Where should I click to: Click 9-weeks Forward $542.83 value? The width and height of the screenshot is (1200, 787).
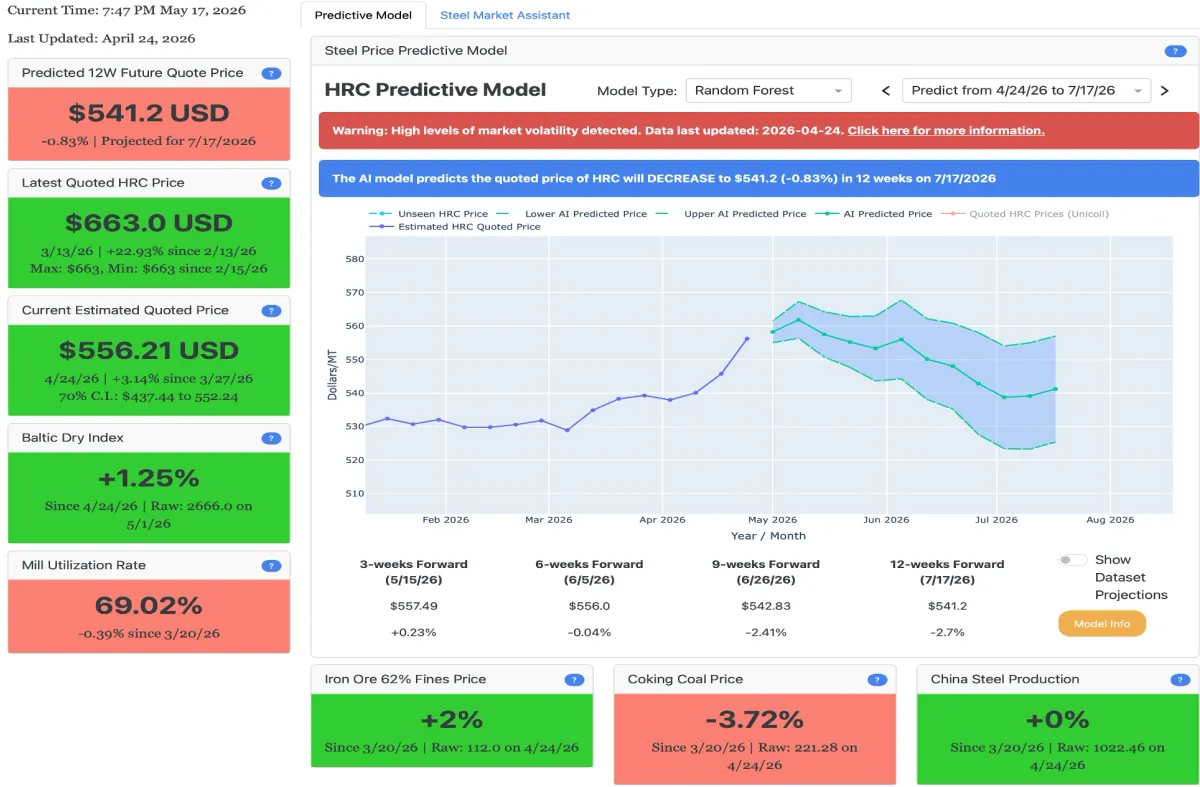coord(766,606)
